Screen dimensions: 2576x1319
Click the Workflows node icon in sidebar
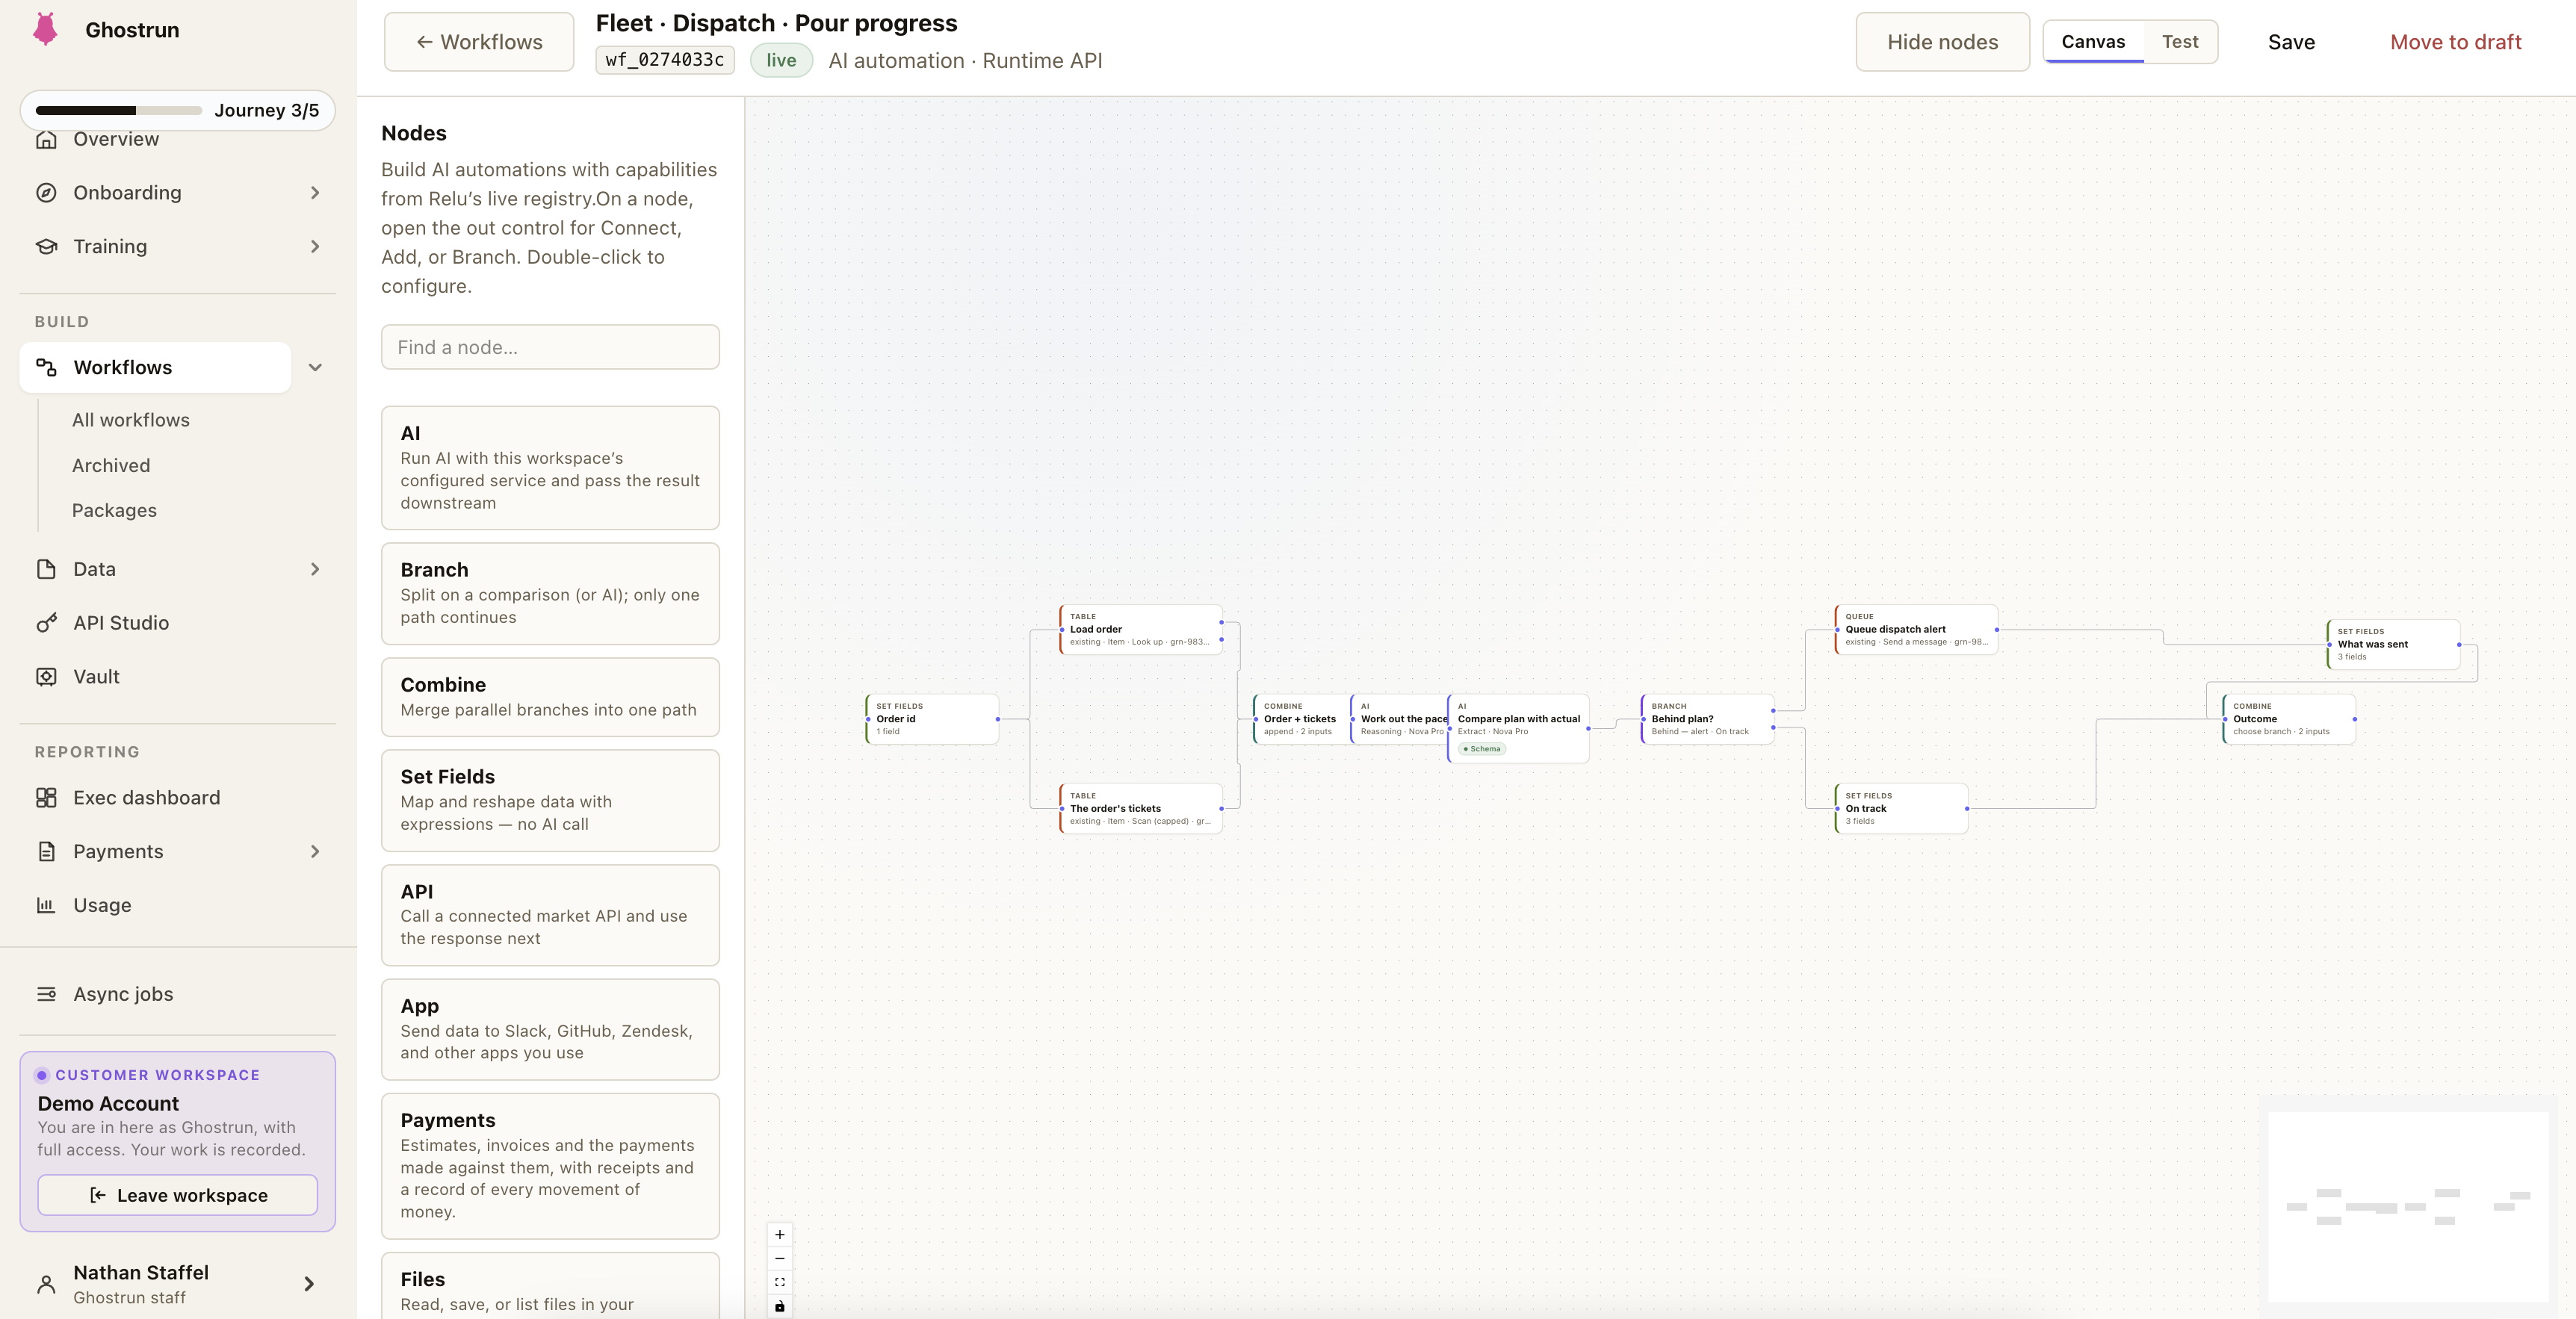click(46, 367)
